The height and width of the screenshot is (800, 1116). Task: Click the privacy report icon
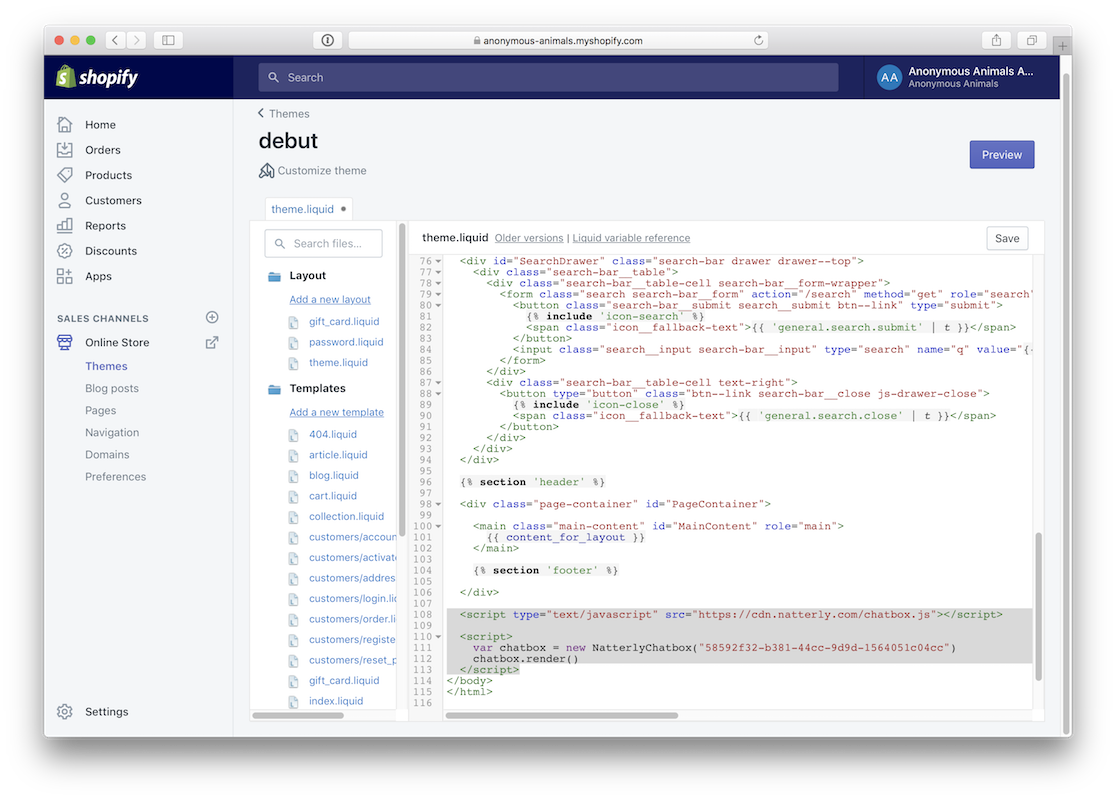click(x=327, y=40)
